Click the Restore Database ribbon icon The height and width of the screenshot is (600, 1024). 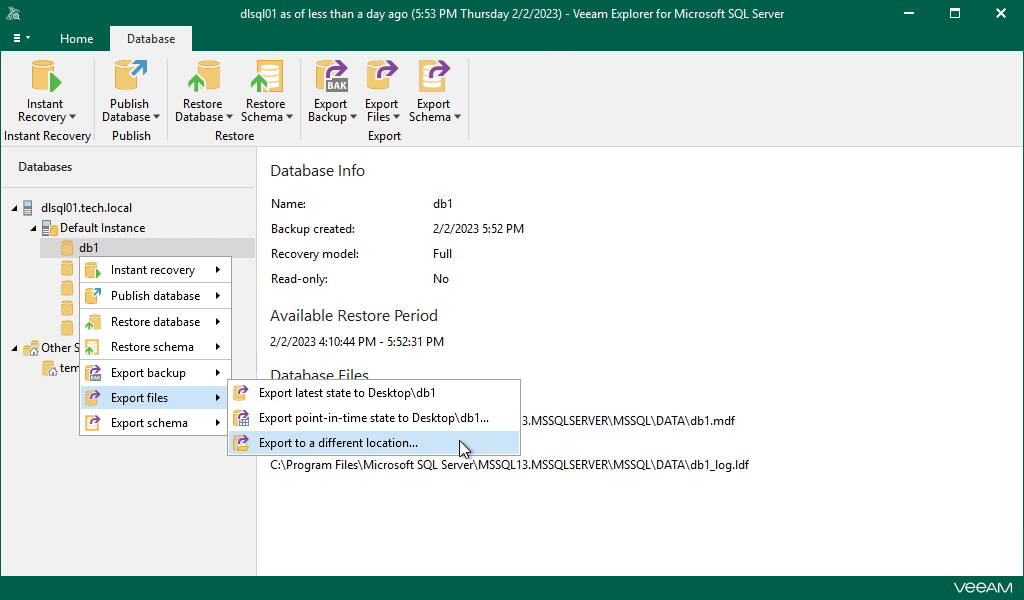(203, 76)
